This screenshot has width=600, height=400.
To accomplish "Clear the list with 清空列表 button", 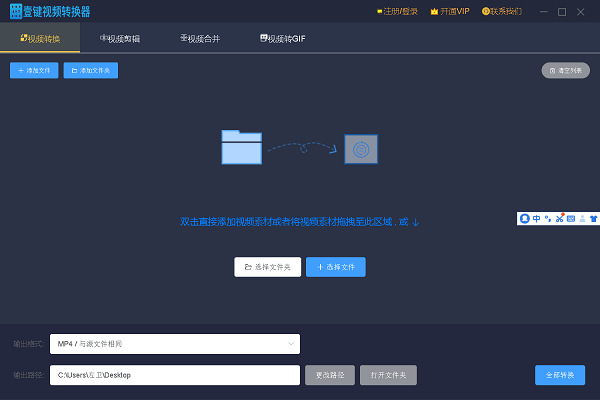I will [565, 70].
